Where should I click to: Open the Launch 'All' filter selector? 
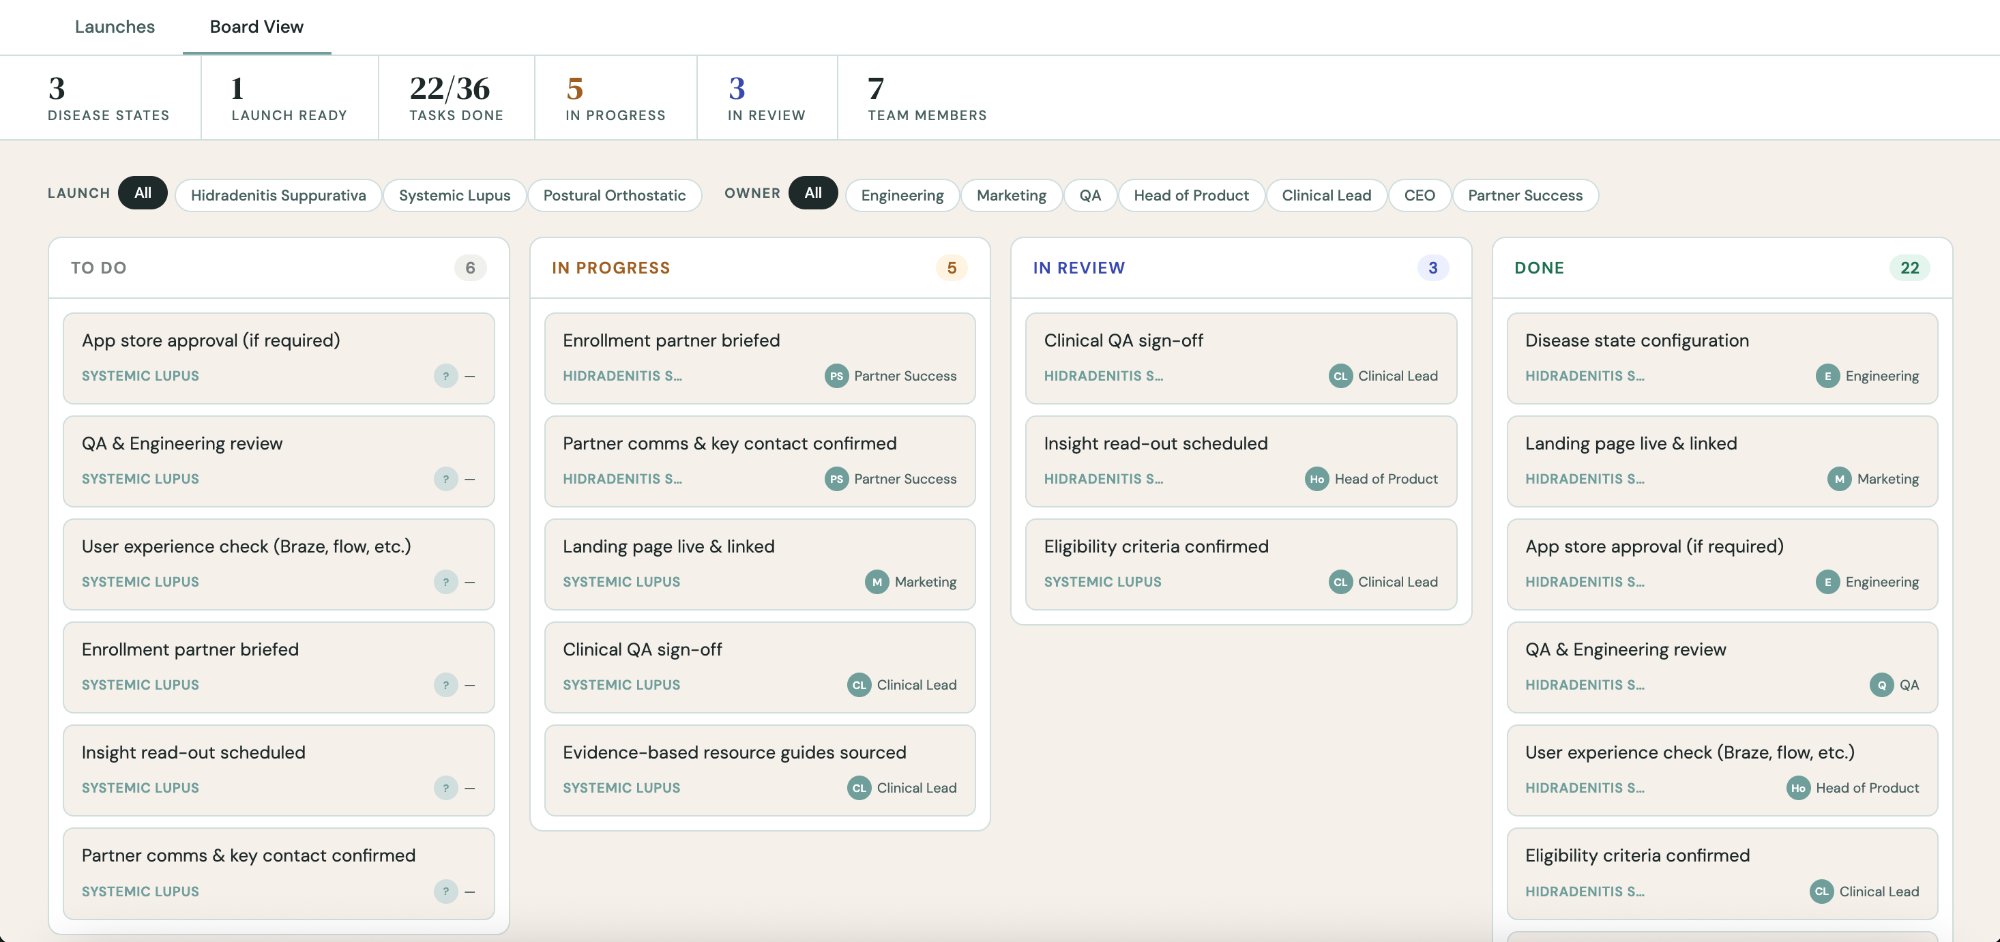point(143,192)
